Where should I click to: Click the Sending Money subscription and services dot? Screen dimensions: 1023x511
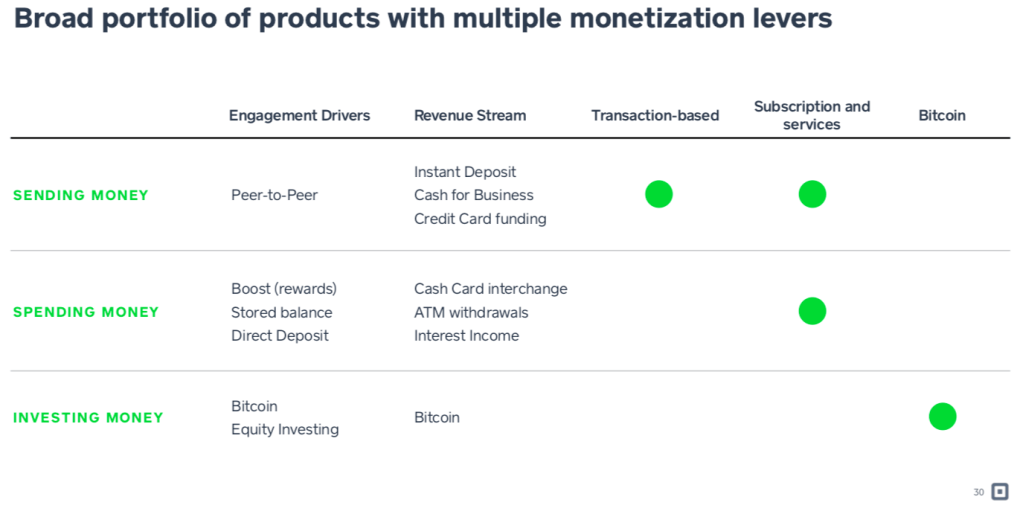[x=812, y=194]
